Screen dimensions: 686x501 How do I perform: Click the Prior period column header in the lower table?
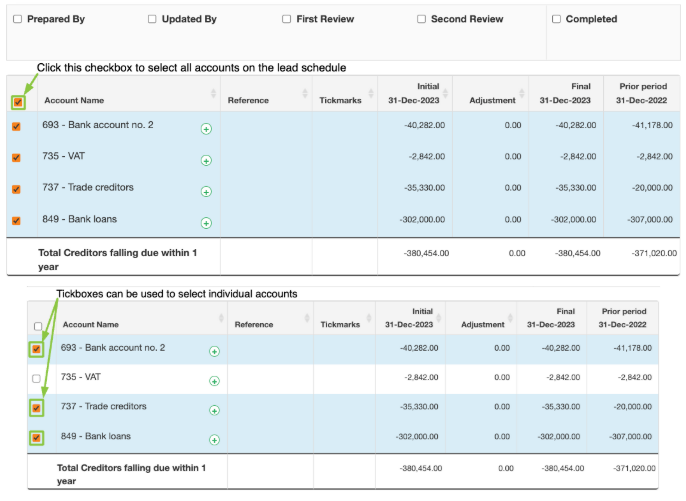coord(622,319)
